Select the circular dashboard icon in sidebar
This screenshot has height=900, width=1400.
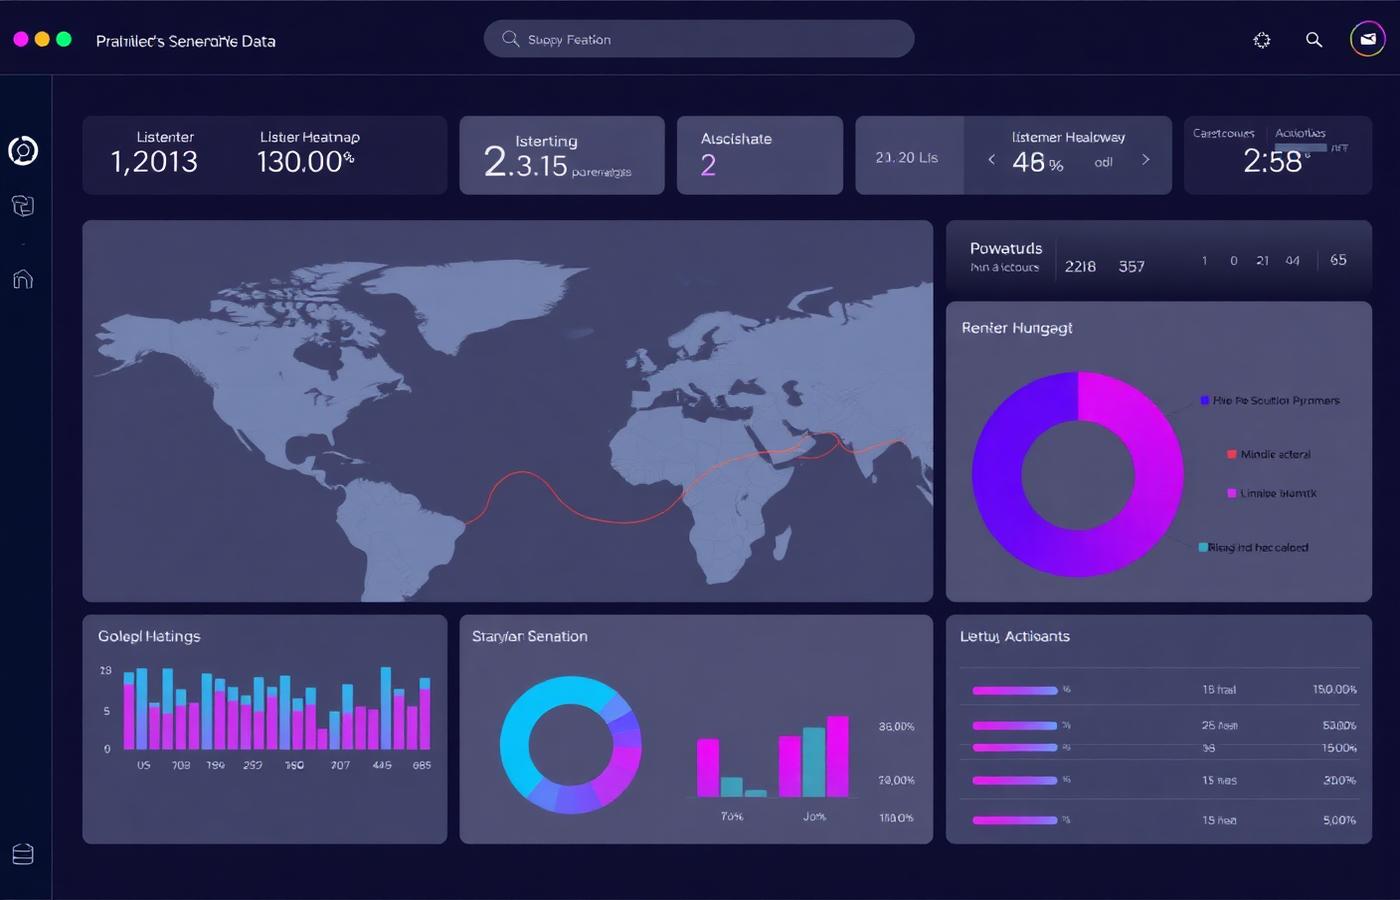pos(23,151)
